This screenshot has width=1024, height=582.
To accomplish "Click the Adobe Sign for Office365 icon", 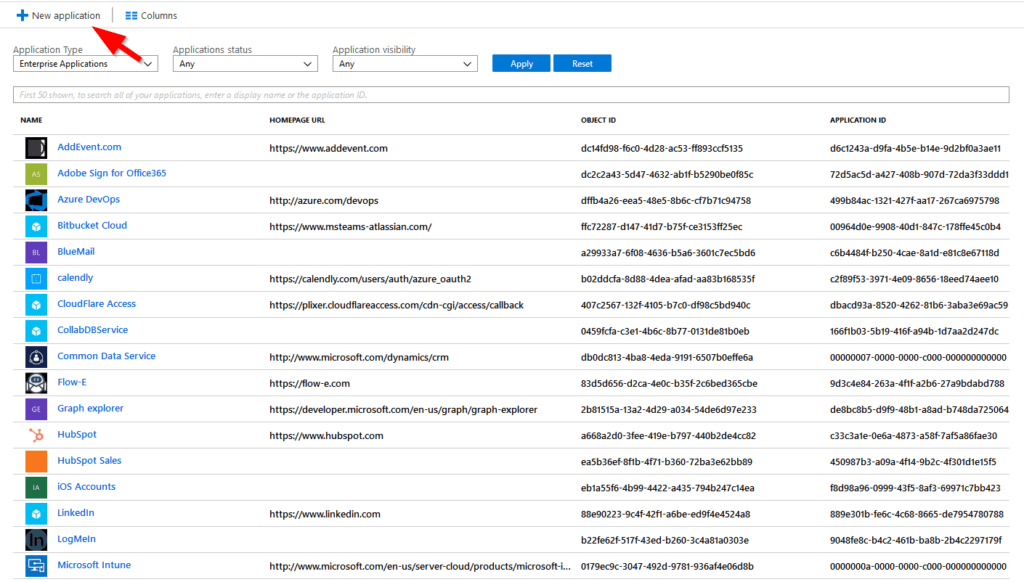I will click(36, 174).
